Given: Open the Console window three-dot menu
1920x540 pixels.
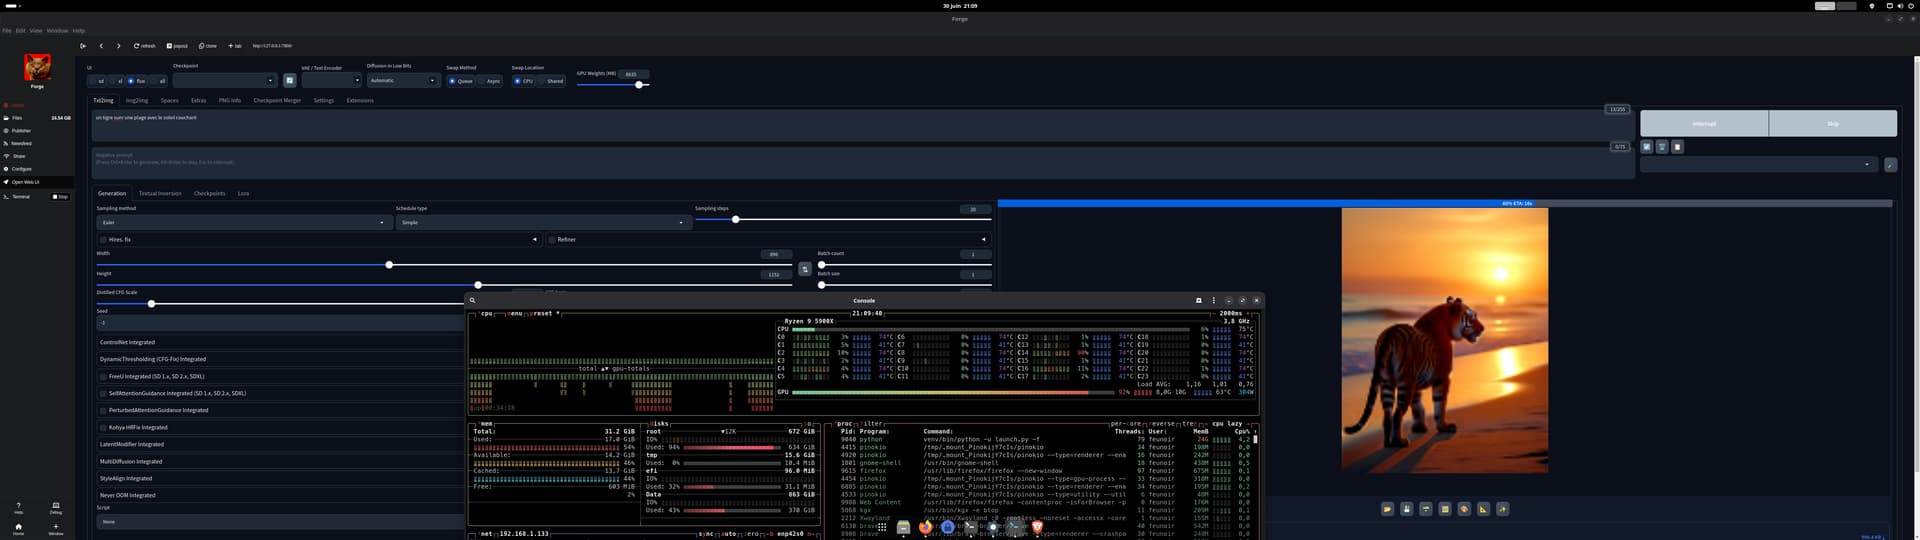Looking at the screenshot, I should (1214, 300).
